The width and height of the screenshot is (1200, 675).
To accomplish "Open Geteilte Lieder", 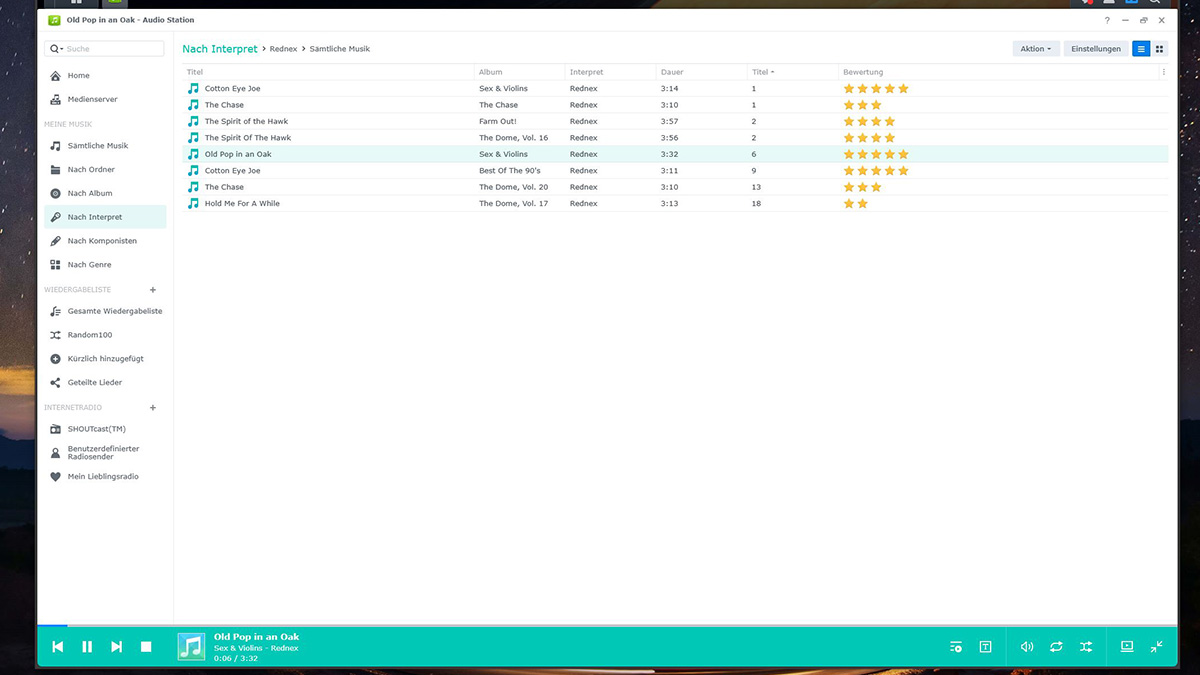I will (x=104, y=382).
